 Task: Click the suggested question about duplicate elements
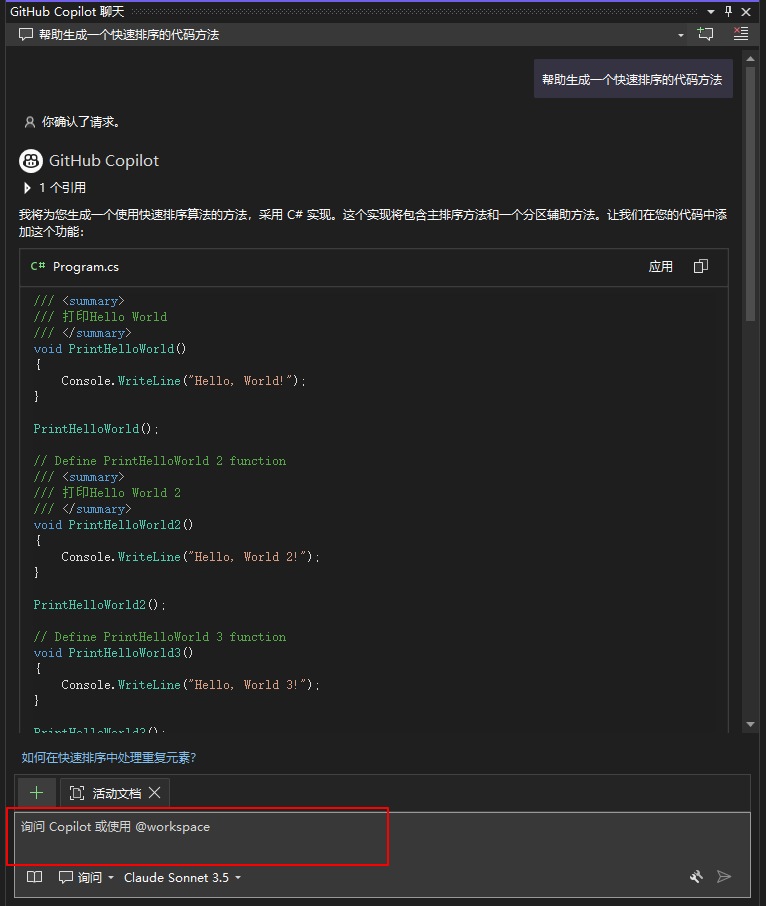[x=109, y=758]
